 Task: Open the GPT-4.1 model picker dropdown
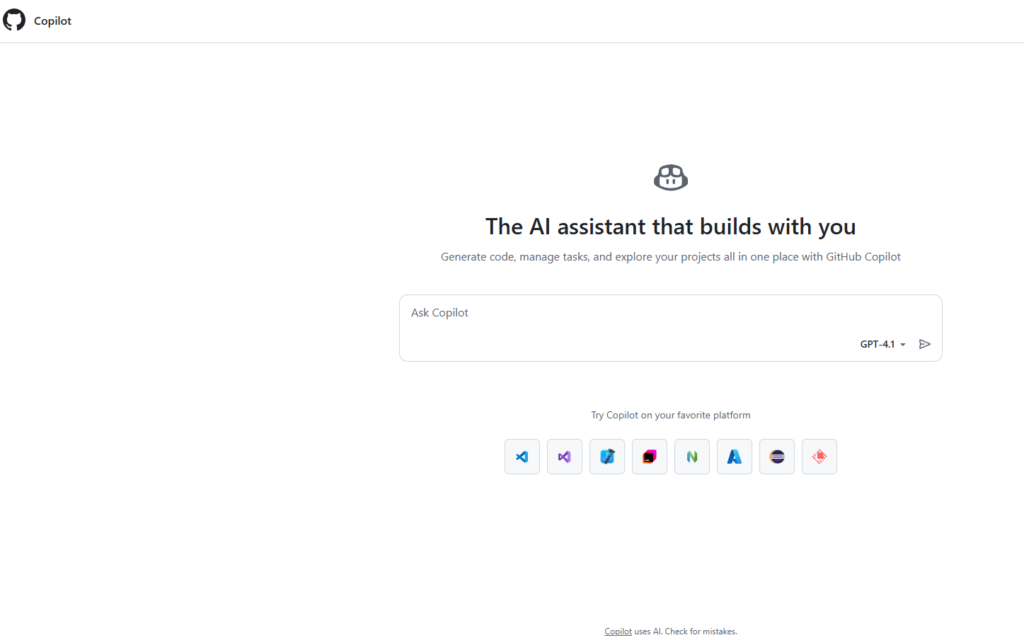click(882, 344)
